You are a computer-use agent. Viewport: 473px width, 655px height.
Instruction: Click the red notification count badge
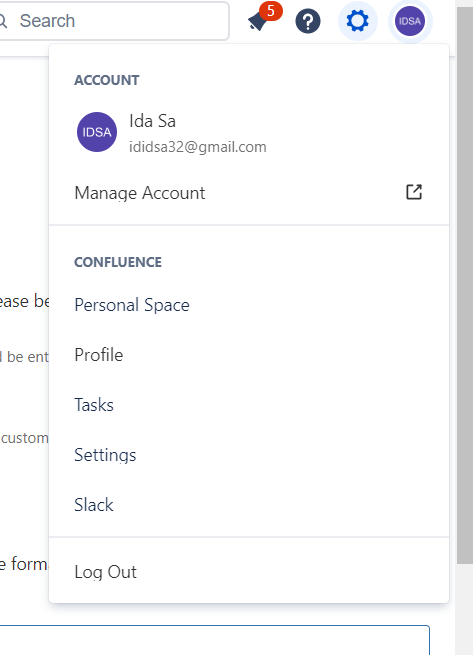pyautogui.click(x=271, y=11)
